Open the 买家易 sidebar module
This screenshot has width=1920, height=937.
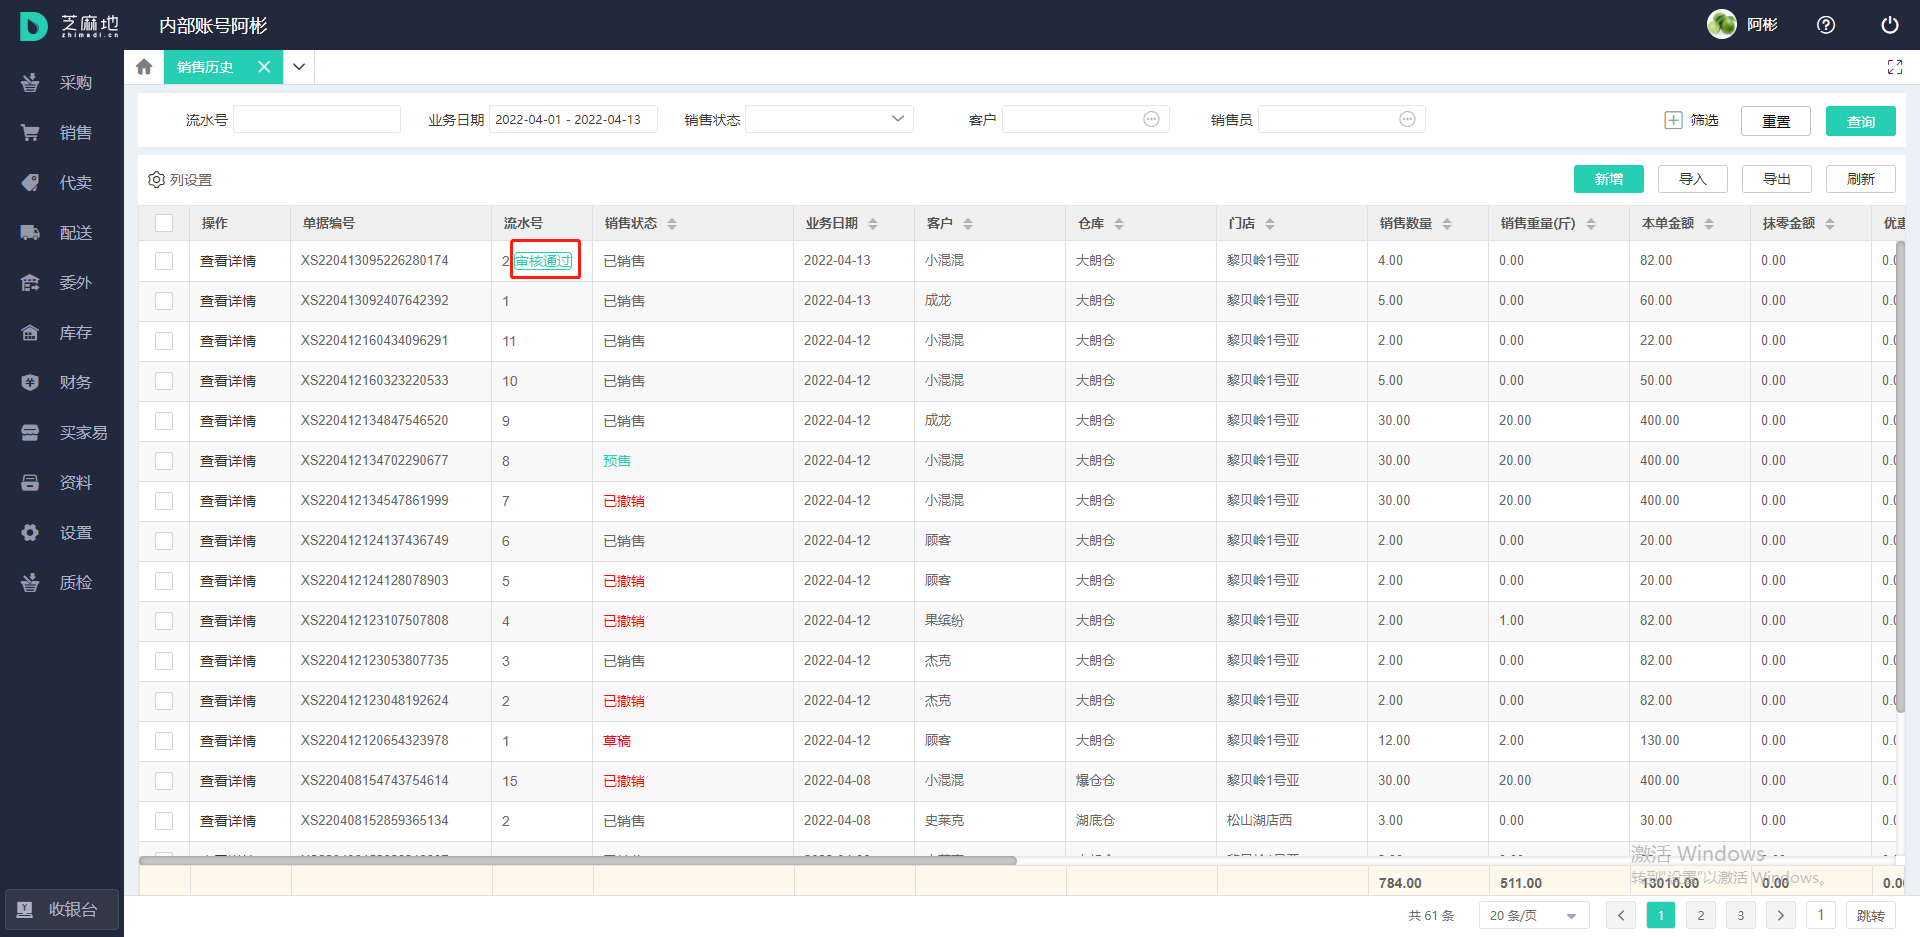(x=62, y=433)
